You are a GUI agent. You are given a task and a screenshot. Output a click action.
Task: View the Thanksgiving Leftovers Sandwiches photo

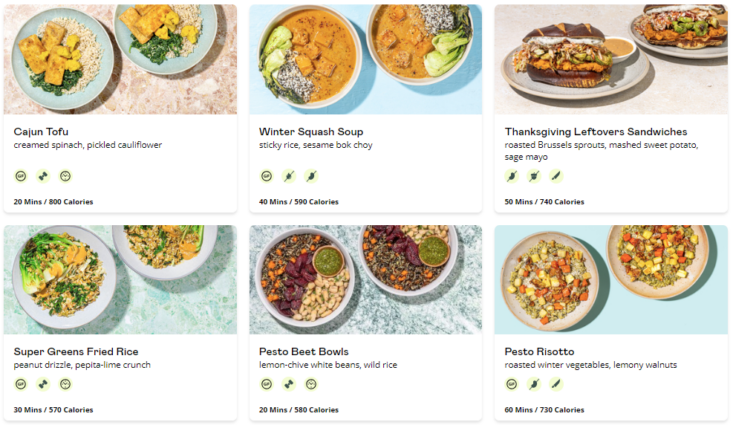pyautogui.click(x=610, y=59)
